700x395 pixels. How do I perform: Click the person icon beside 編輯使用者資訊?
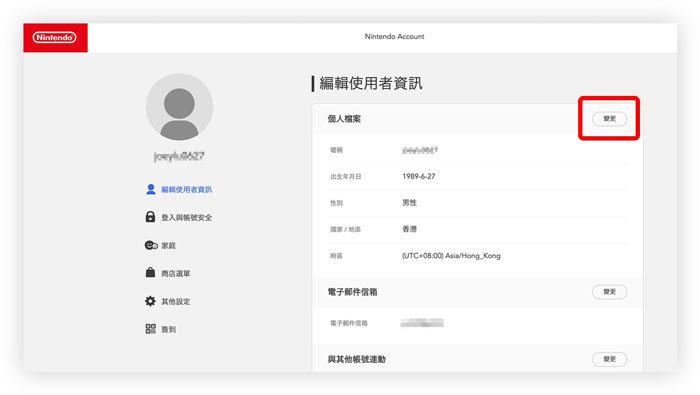coord(150,189)
